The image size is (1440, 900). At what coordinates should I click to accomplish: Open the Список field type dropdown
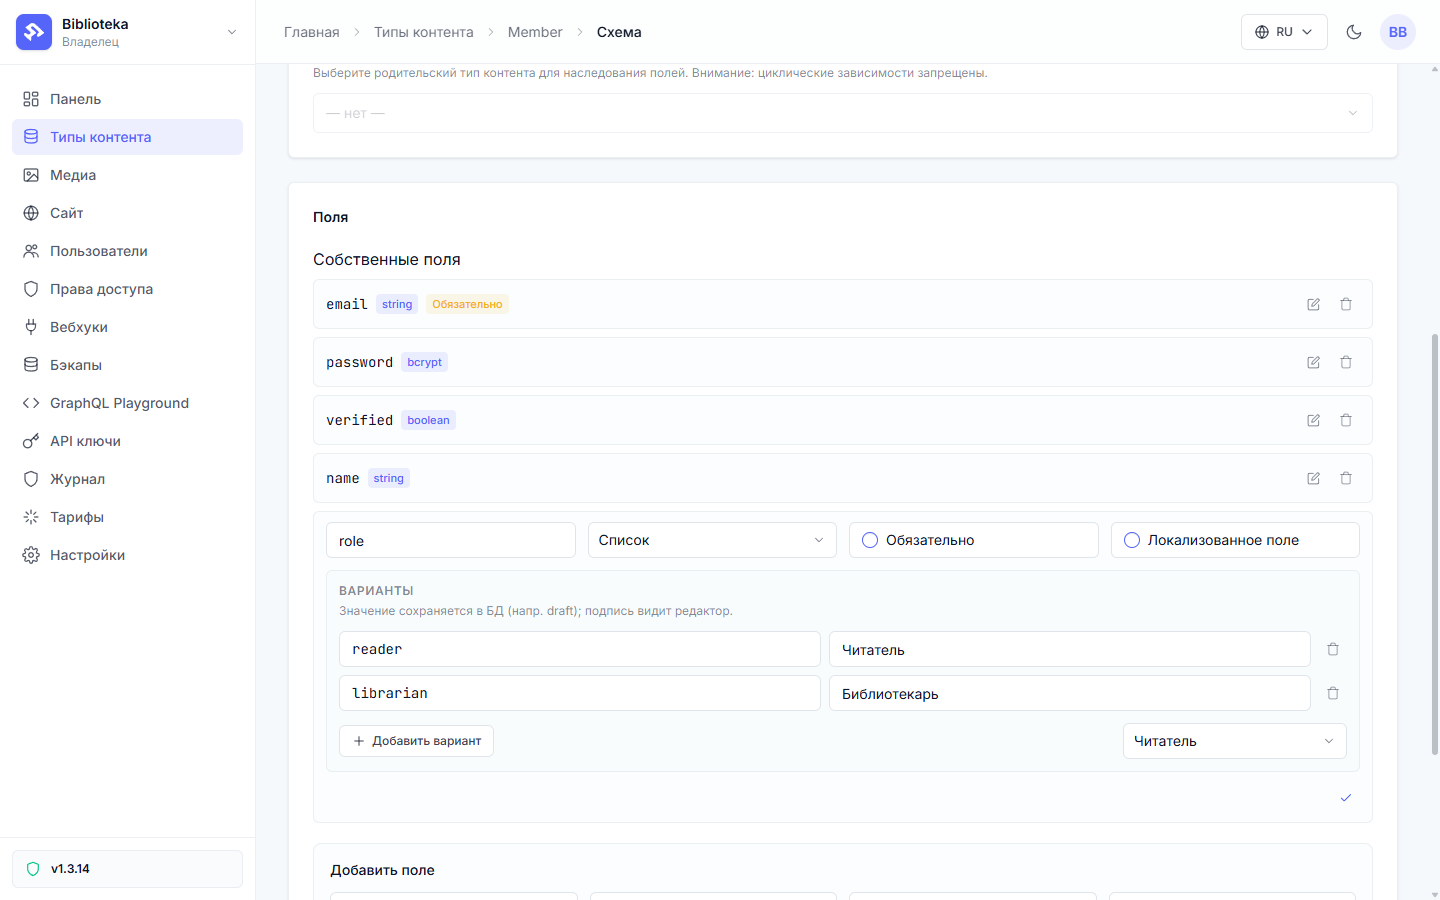click(712, 540)
